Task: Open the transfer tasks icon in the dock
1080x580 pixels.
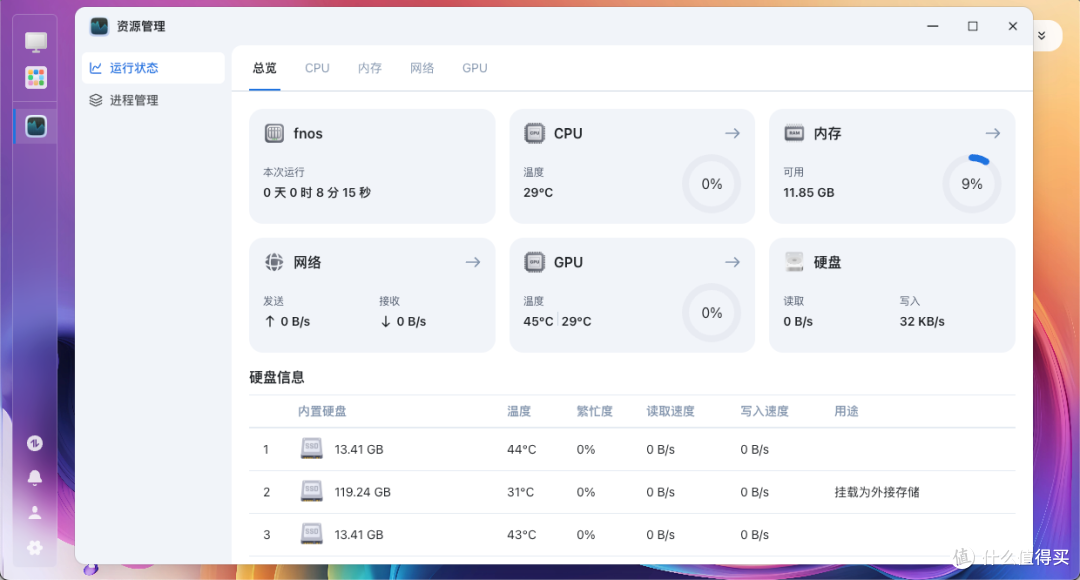Action: point(34,443)
